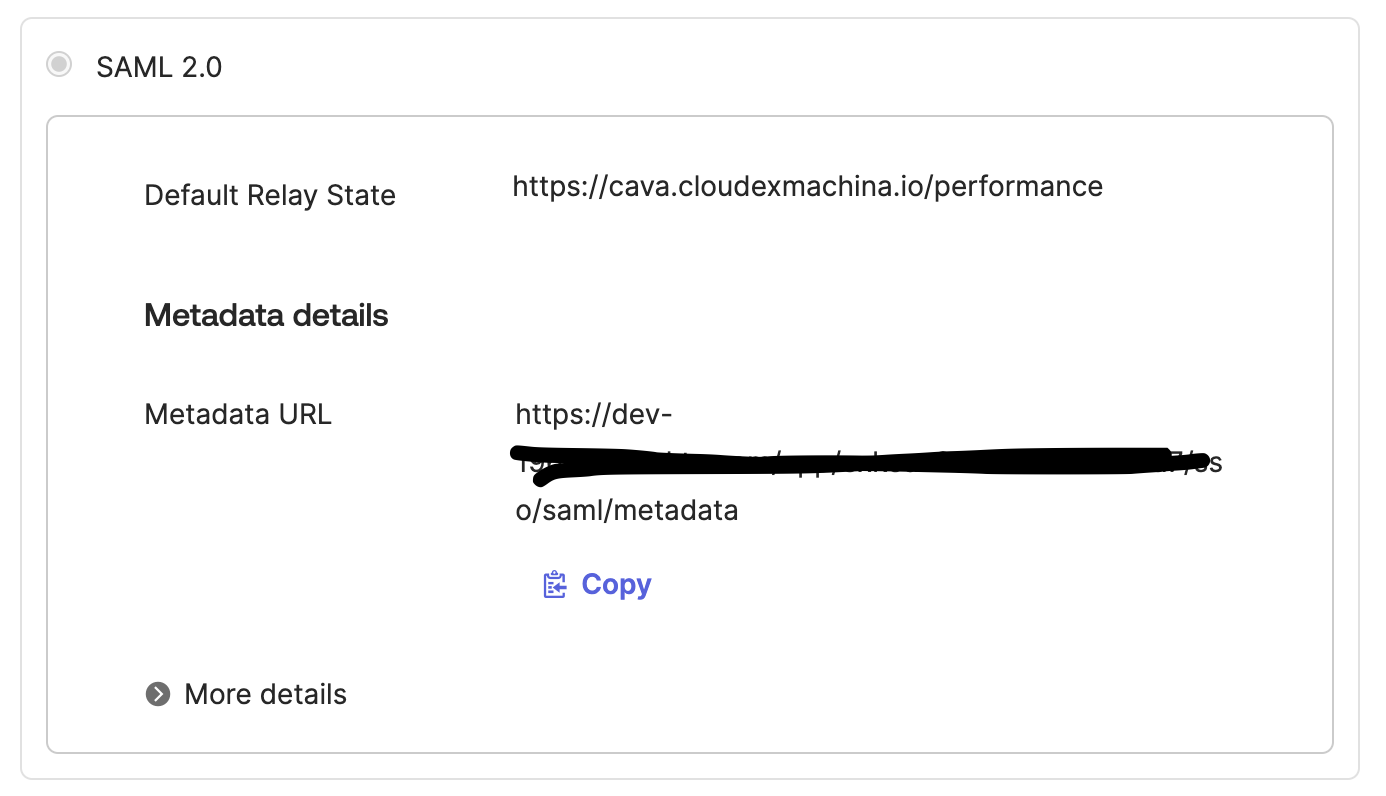
Task: Select the Default Relay State label
Action: point(270,195)
